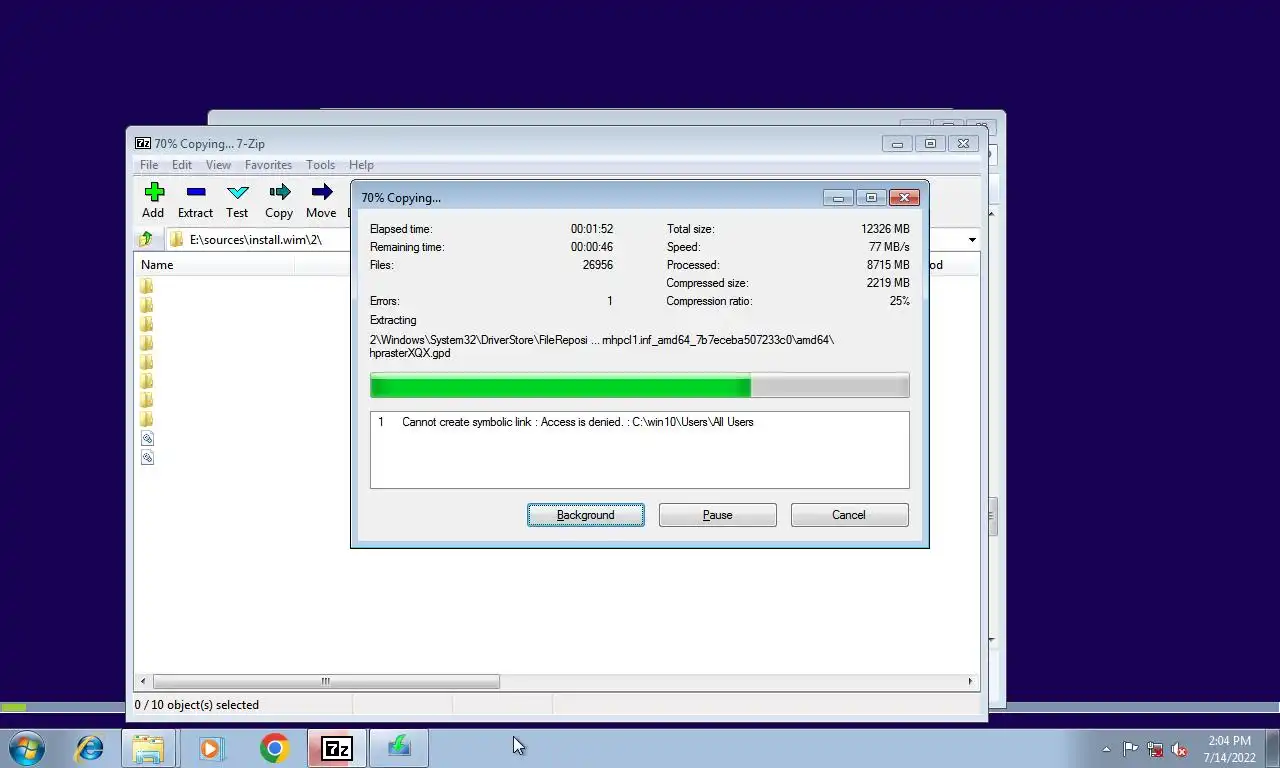This screenshot has width=1280, height=768.
Task: Click the horizontal scrollbar right arrow
Action: tap(970, 681)
